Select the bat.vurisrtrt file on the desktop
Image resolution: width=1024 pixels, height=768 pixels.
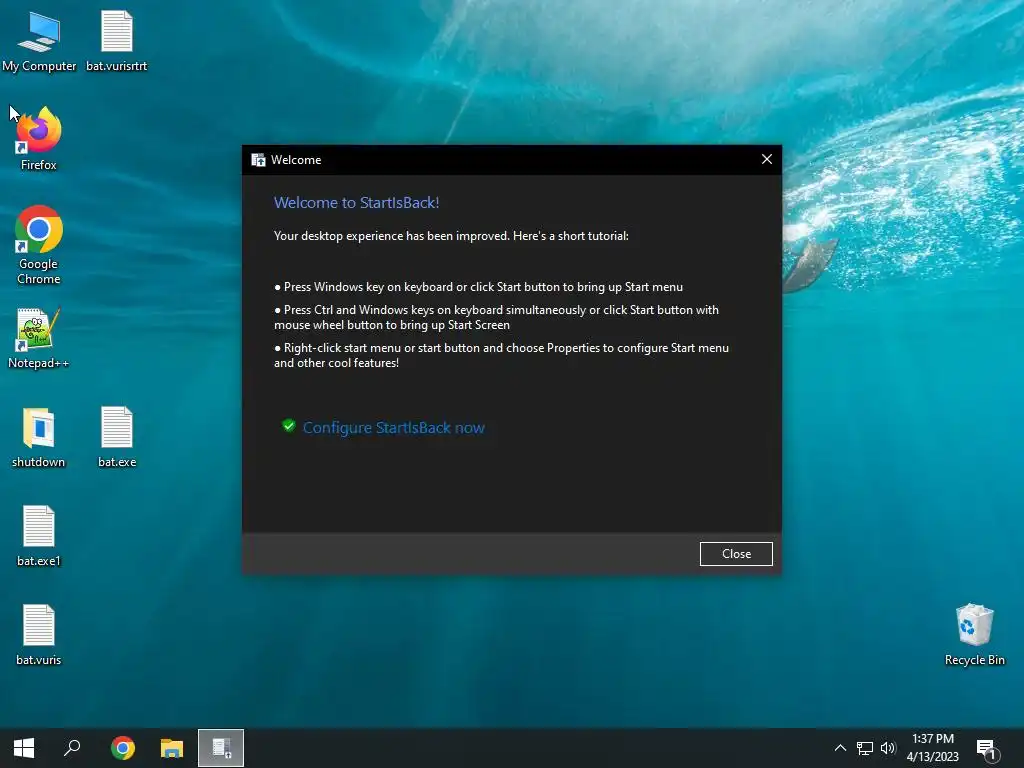[116, 41]
